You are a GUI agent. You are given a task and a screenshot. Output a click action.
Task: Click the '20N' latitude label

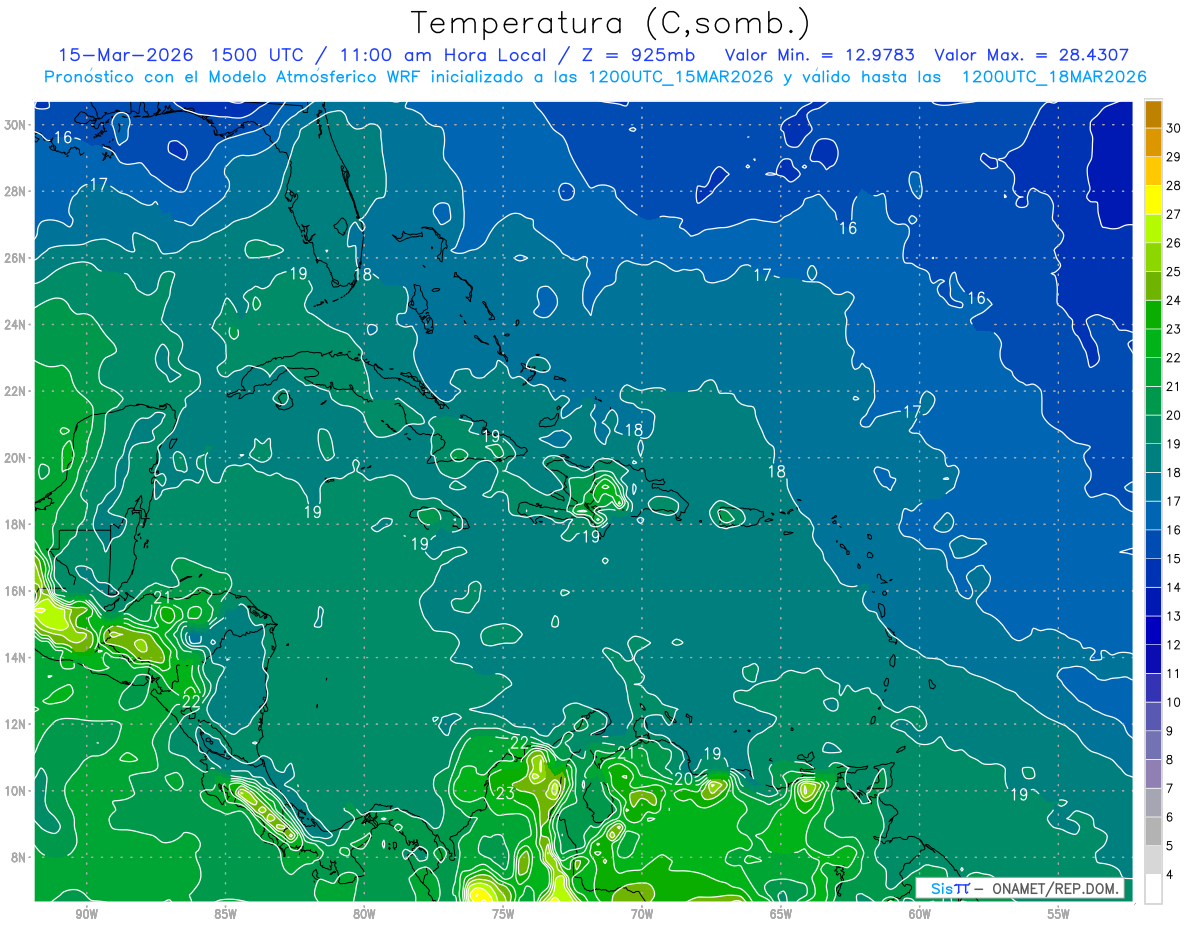(16, 458)
